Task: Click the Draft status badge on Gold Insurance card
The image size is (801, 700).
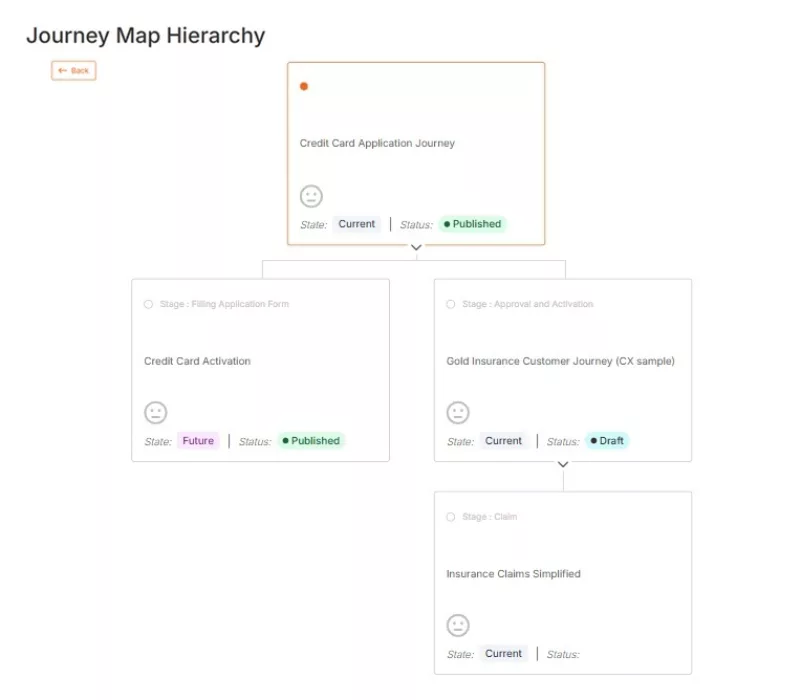Action: click(606, 440)
